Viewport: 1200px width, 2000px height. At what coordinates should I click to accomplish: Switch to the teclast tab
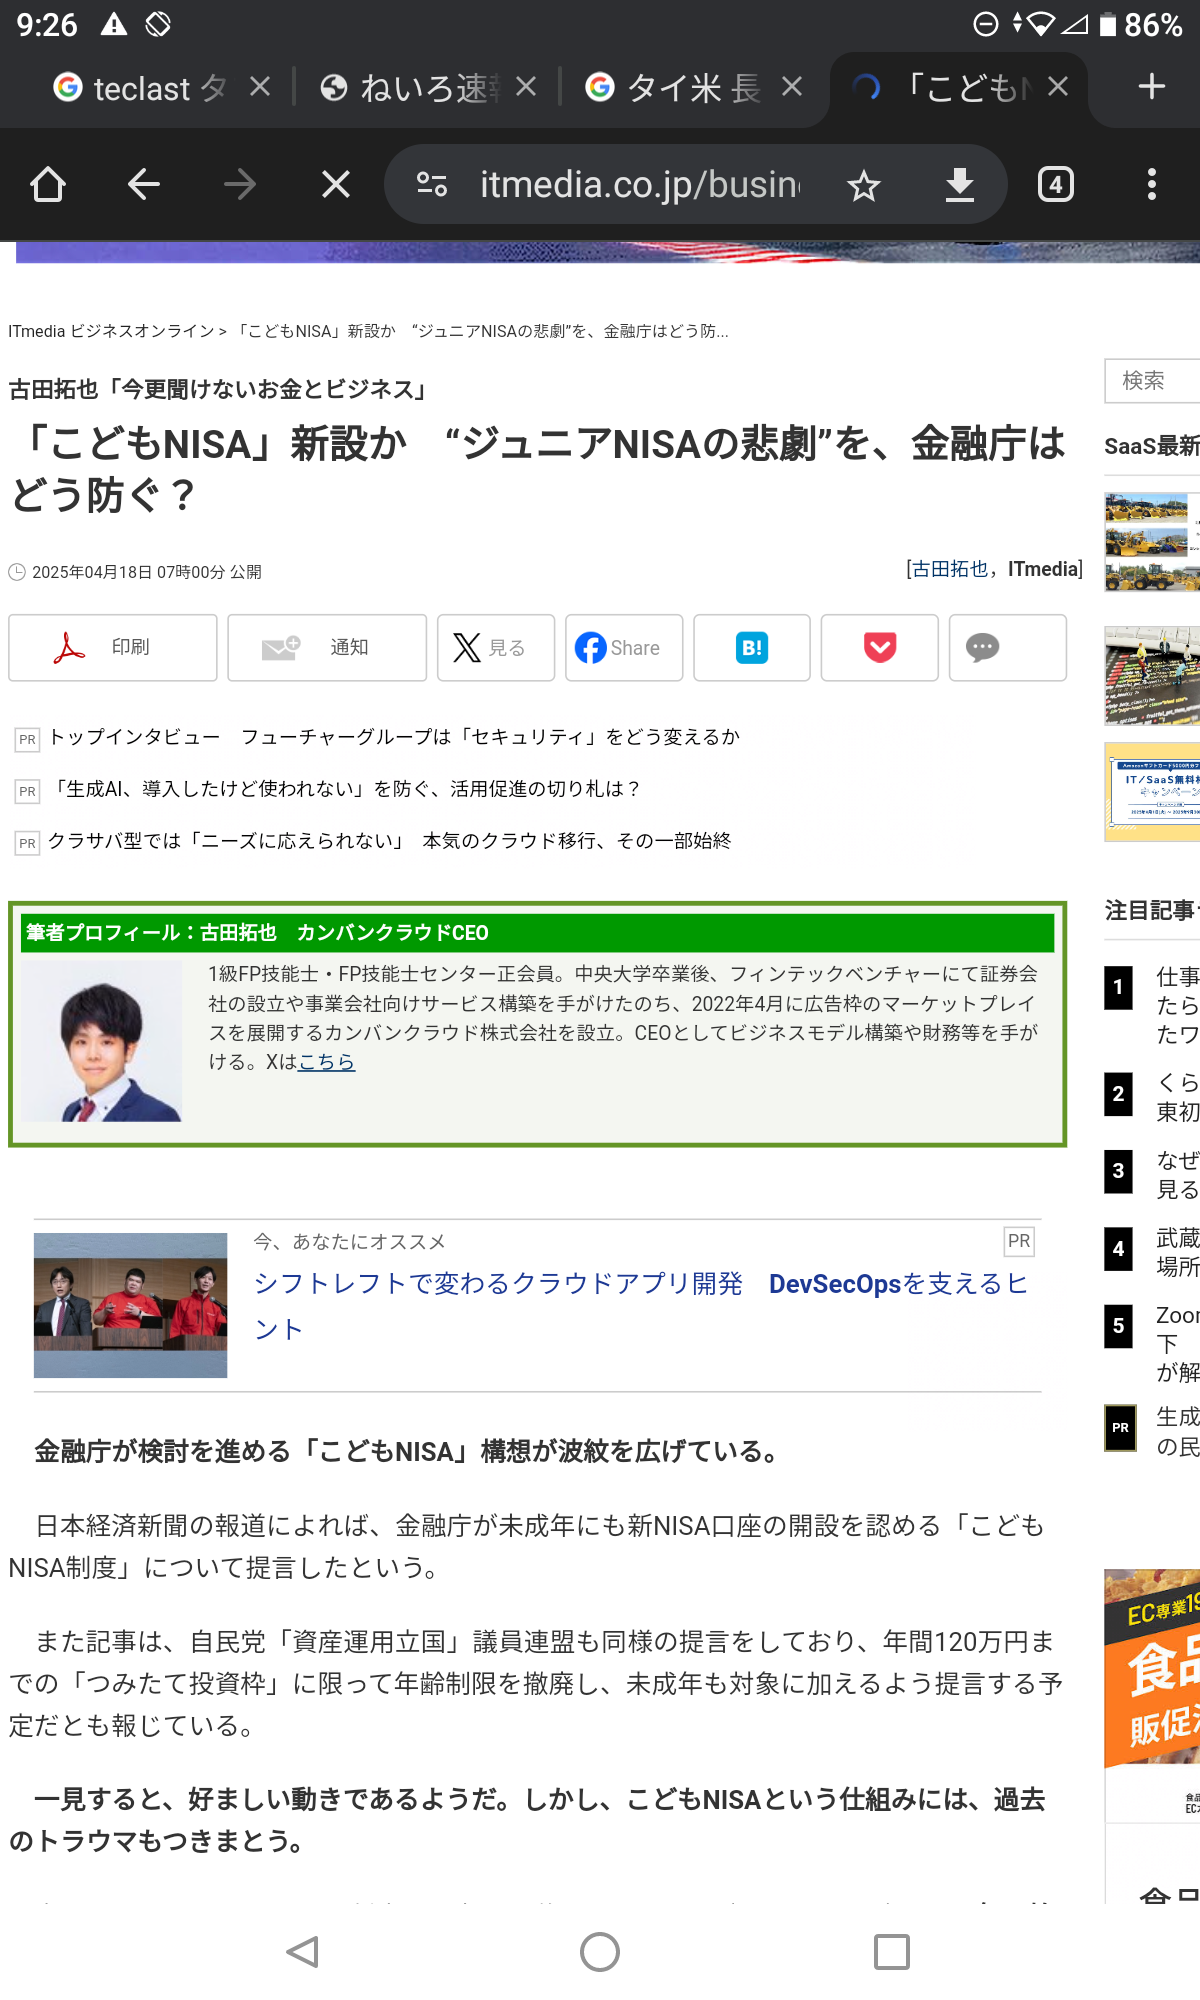[x=140, y=88]
